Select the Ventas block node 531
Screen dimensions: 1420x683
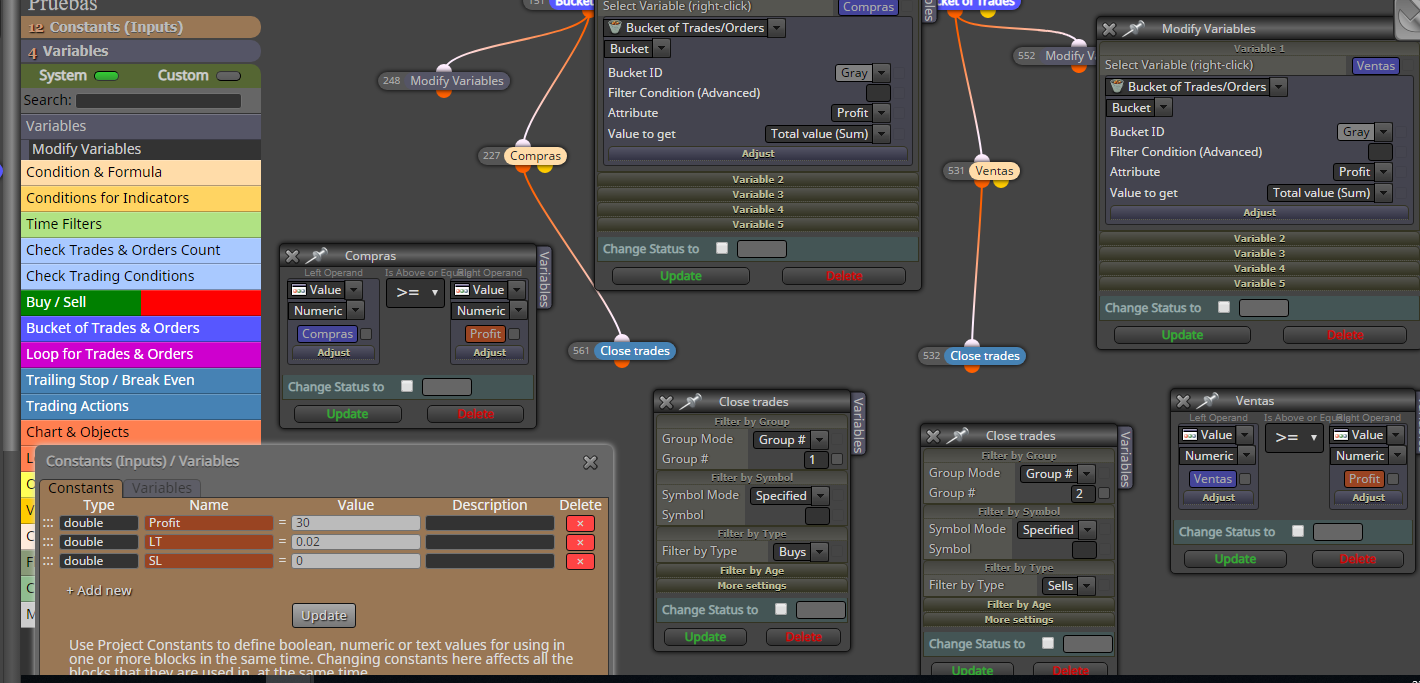pyautogui.click(x=994, y=171)
